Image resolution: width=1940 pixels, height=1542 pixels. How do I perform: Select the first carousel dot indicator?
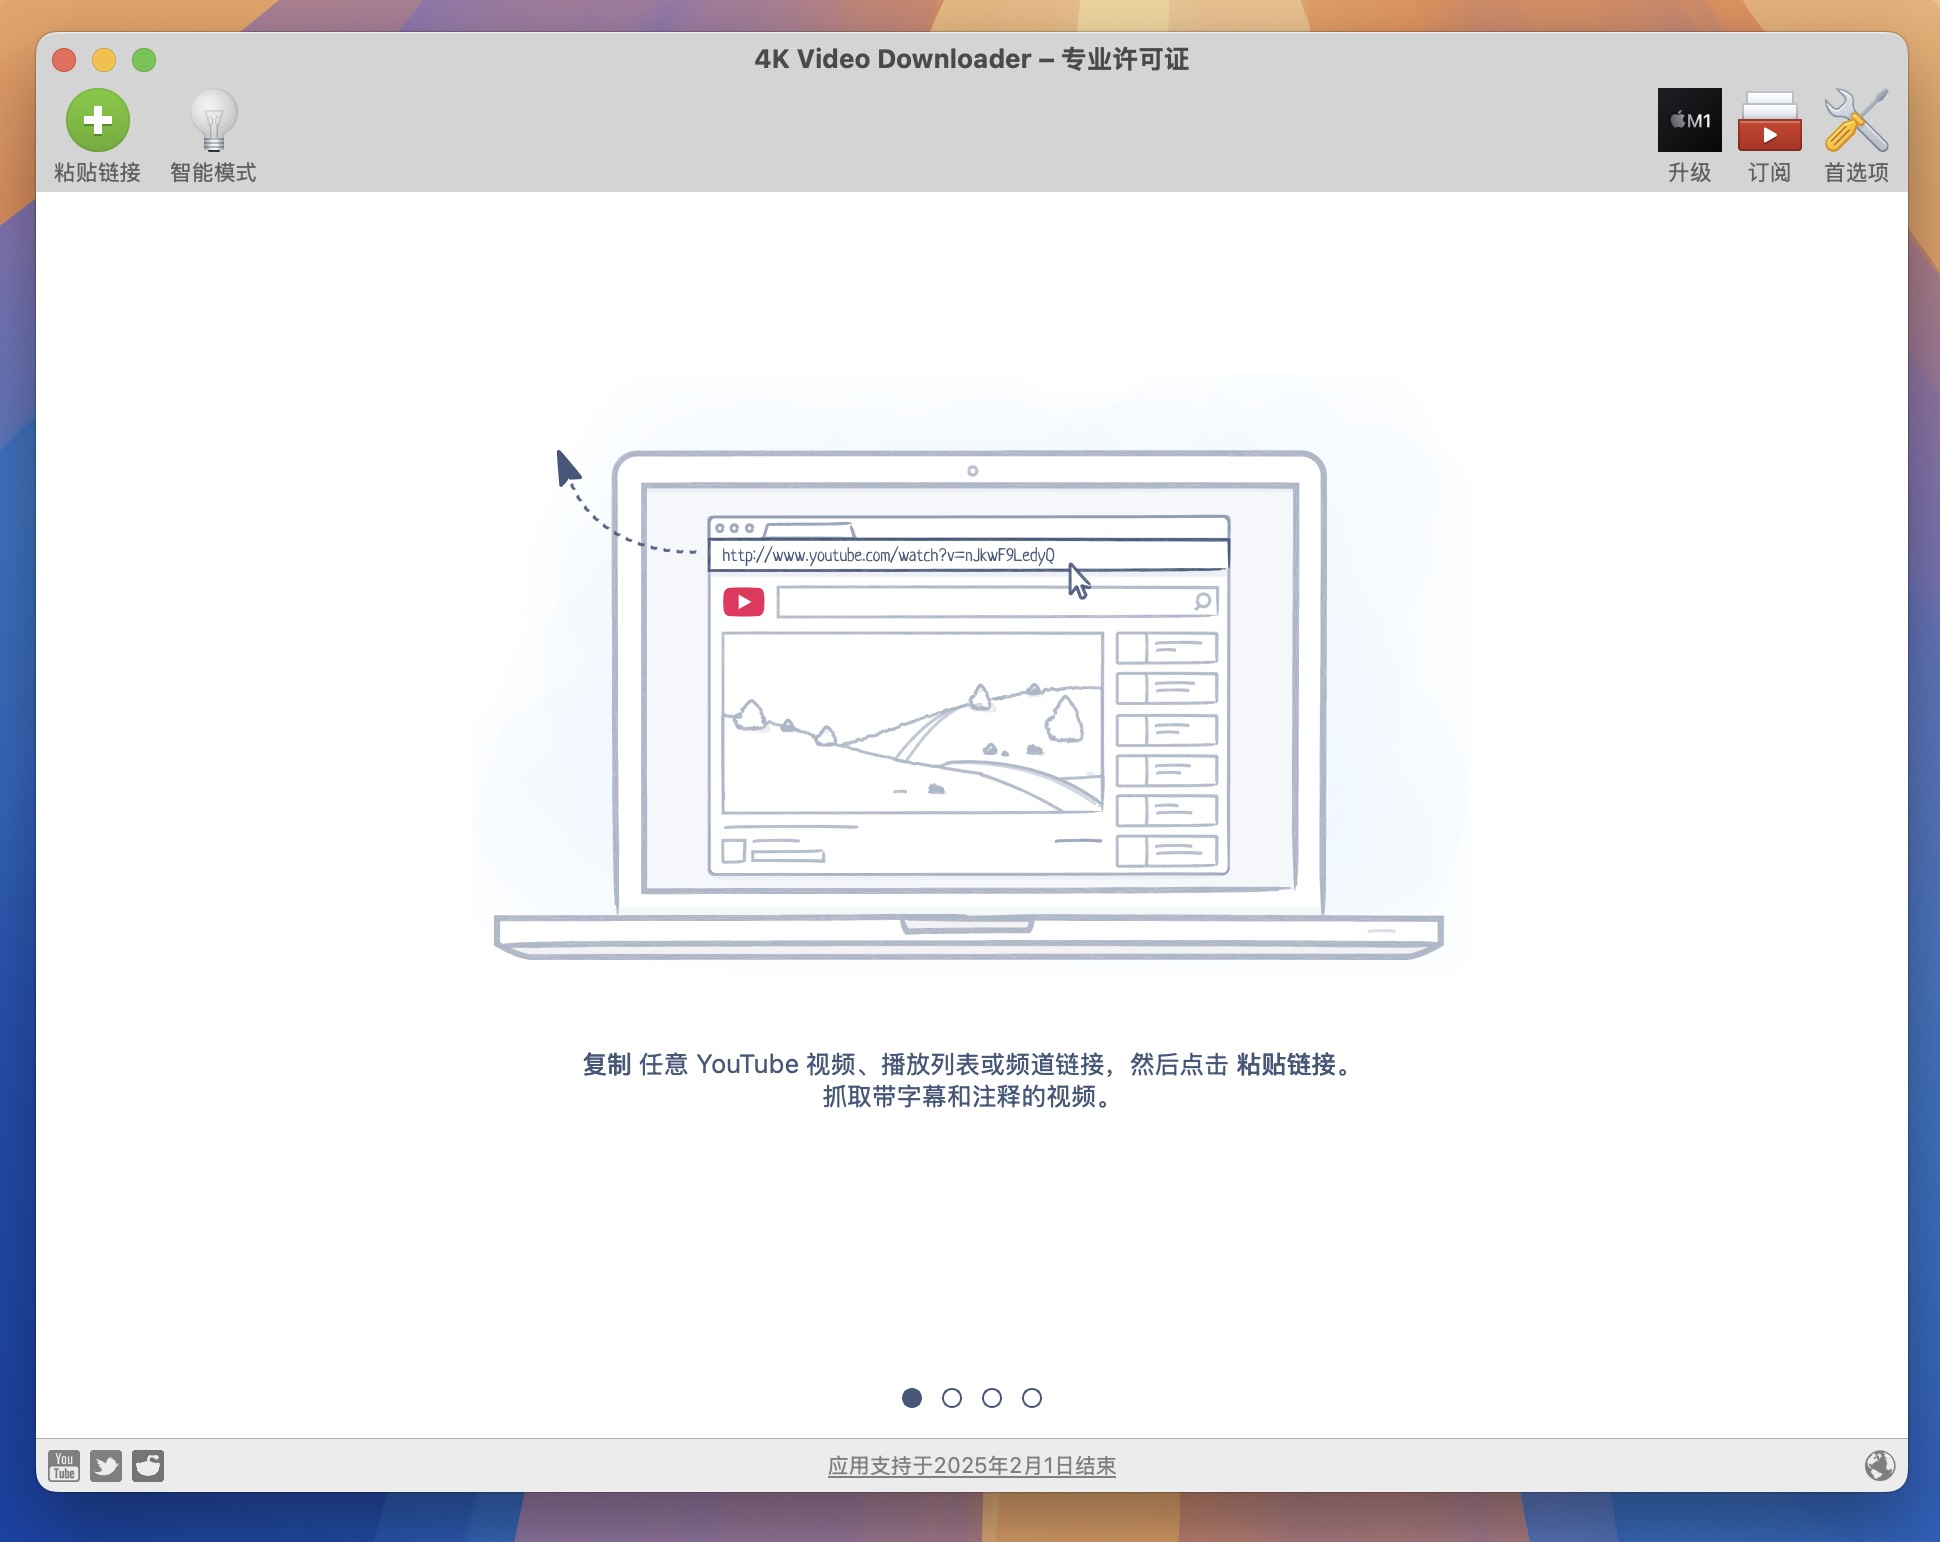pos(910,1397)
